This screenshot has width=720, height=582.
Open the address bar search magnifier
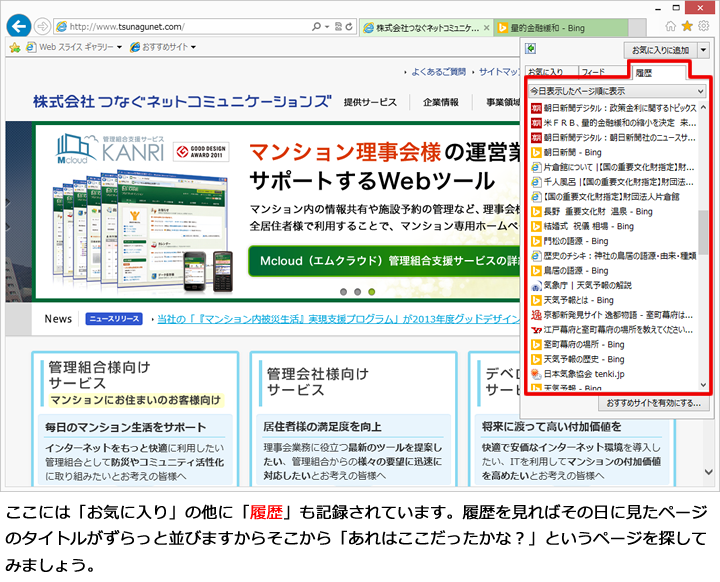pyautogui.click(x=316, y=27)
